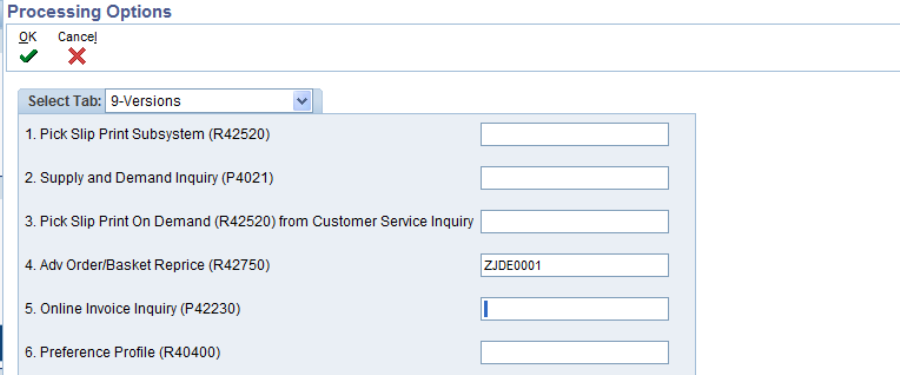
Task: Focus the Preference Profile input field
Action: coord(575,353)
